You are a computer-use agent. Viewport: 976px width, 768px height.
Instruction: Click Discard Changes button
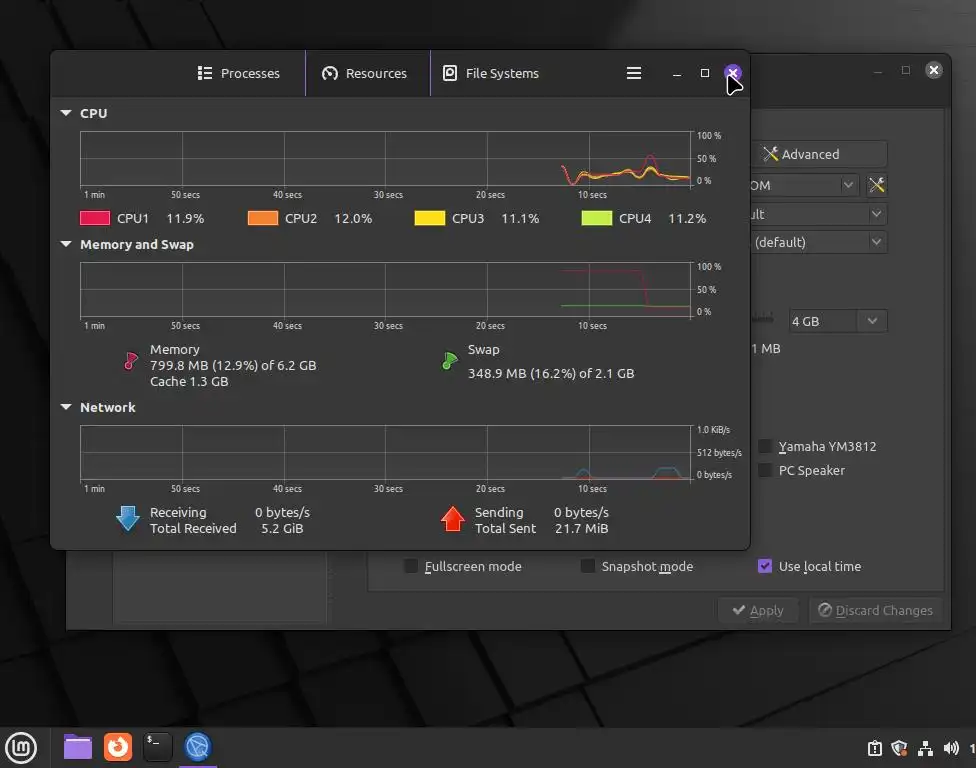coord(875,610)
